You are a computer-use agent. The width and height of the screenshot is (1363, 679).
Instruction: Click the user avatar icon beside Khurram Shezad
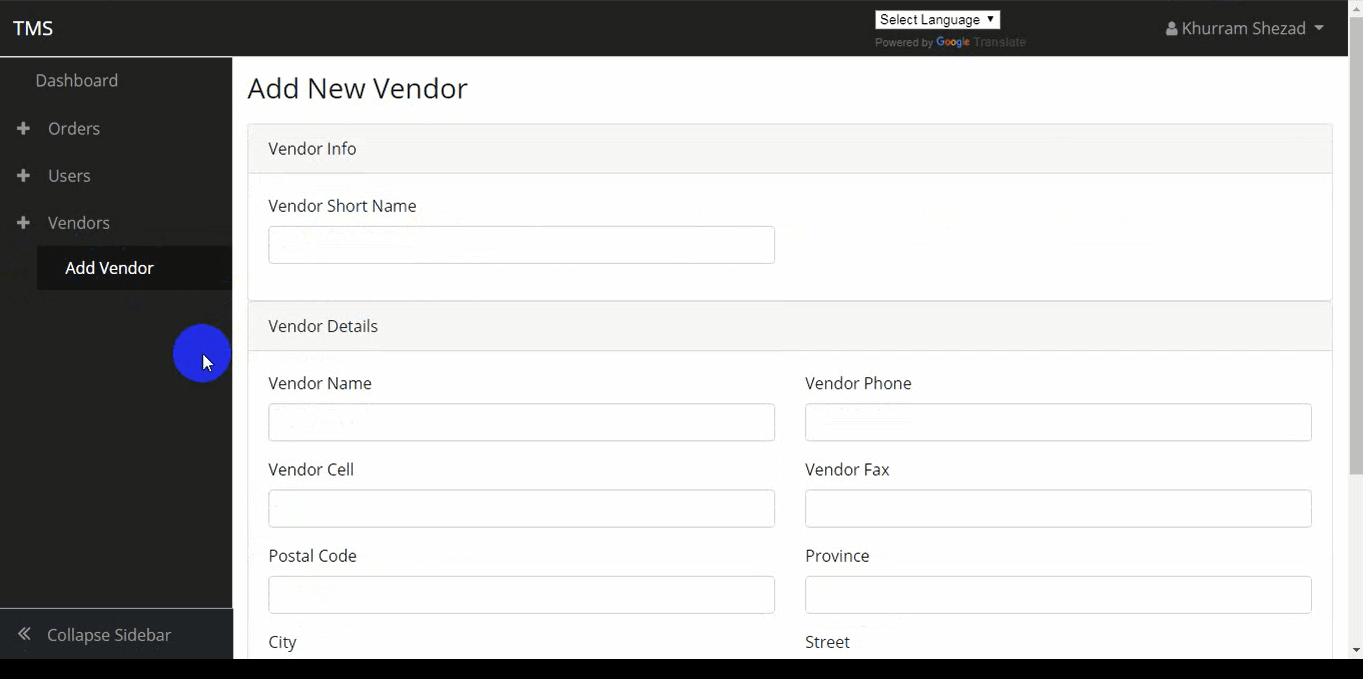(x=1171, y=29)
